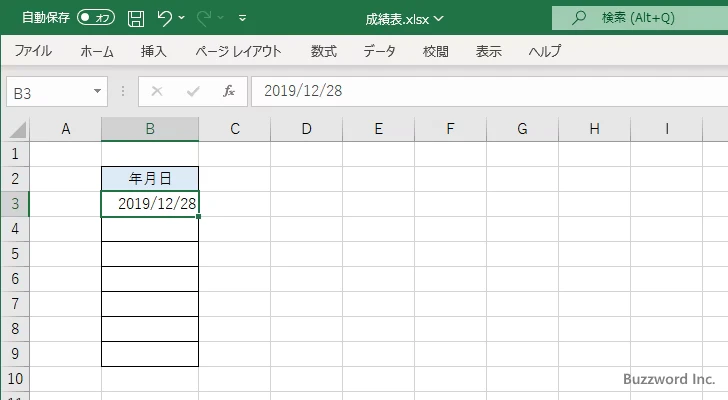Open the Redo history dropdown arrow
728x400 pixels.
[x=221, y=18]
